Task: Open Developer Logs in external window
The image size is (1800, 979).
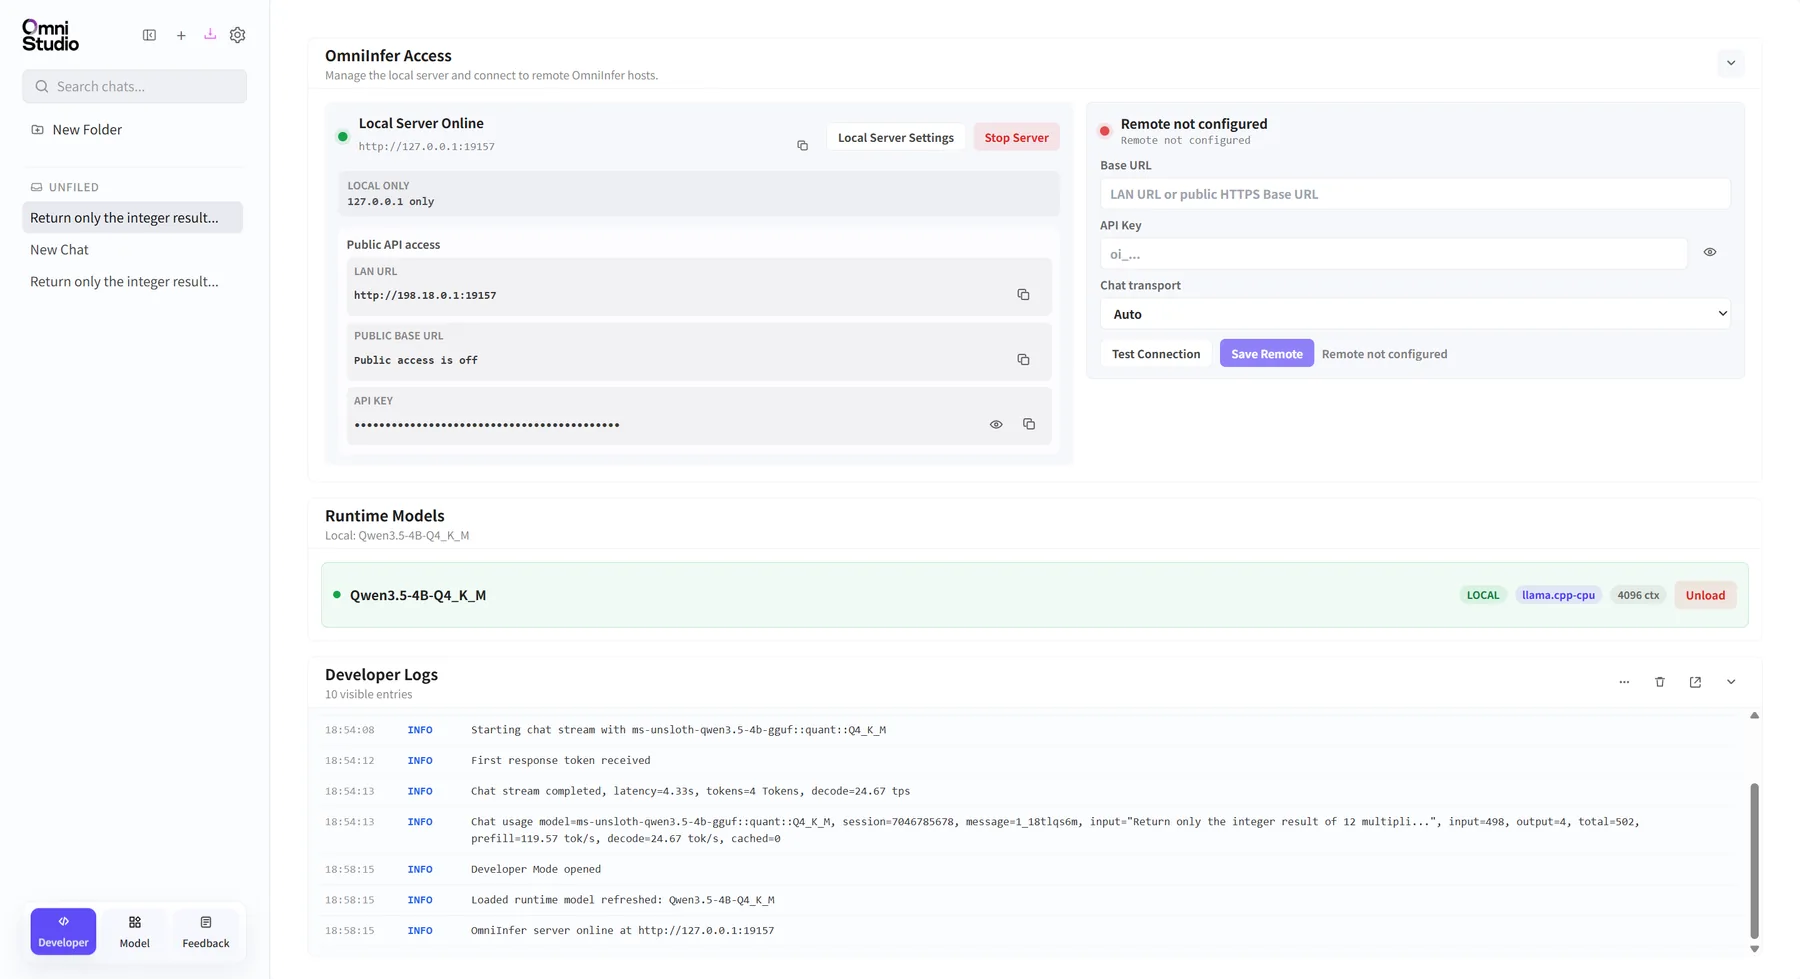Action: click(1695, 682)
